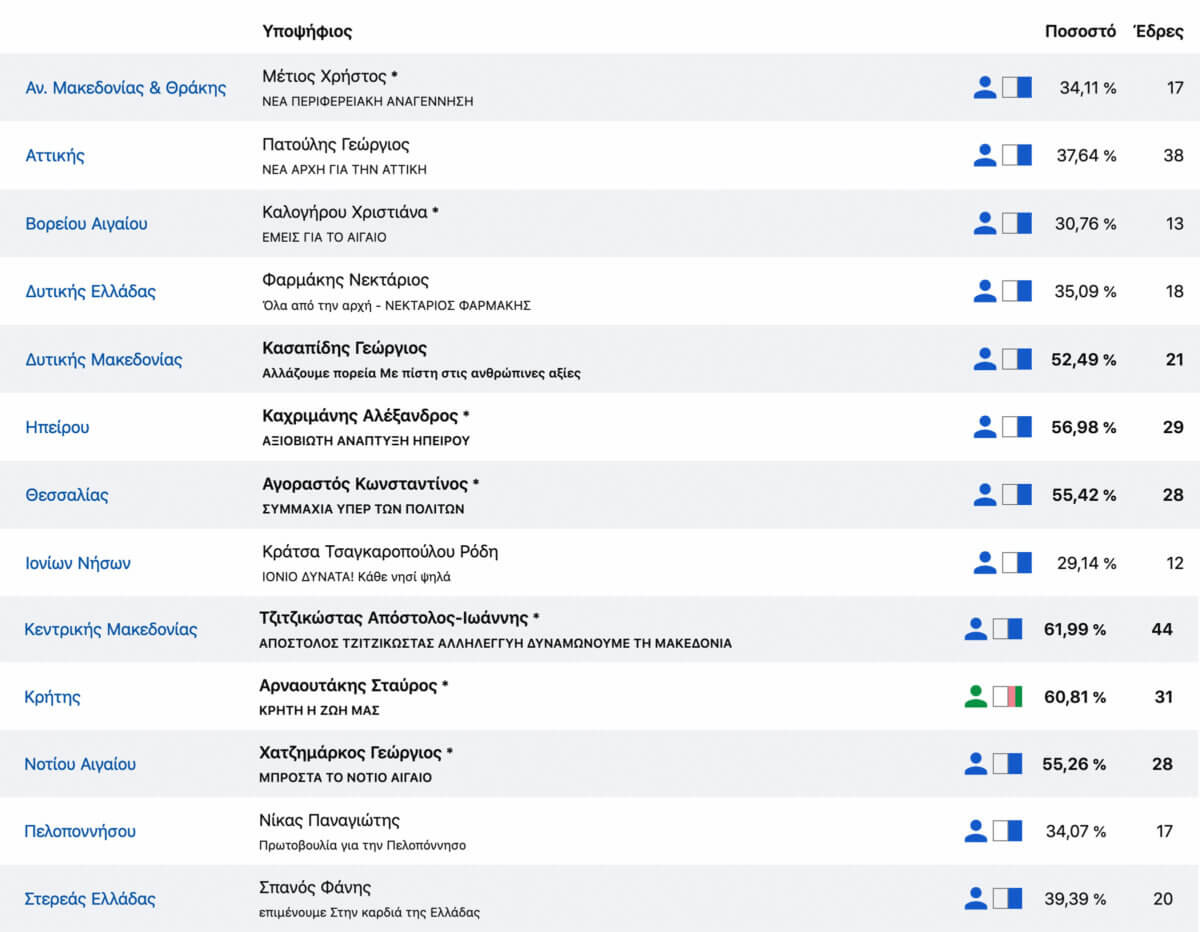Image resolution: width=1200 pixels, height=932 pixels.
Task: Click the party color box in Νοτίου Αιγαίου row
Action: (1008, 764)
